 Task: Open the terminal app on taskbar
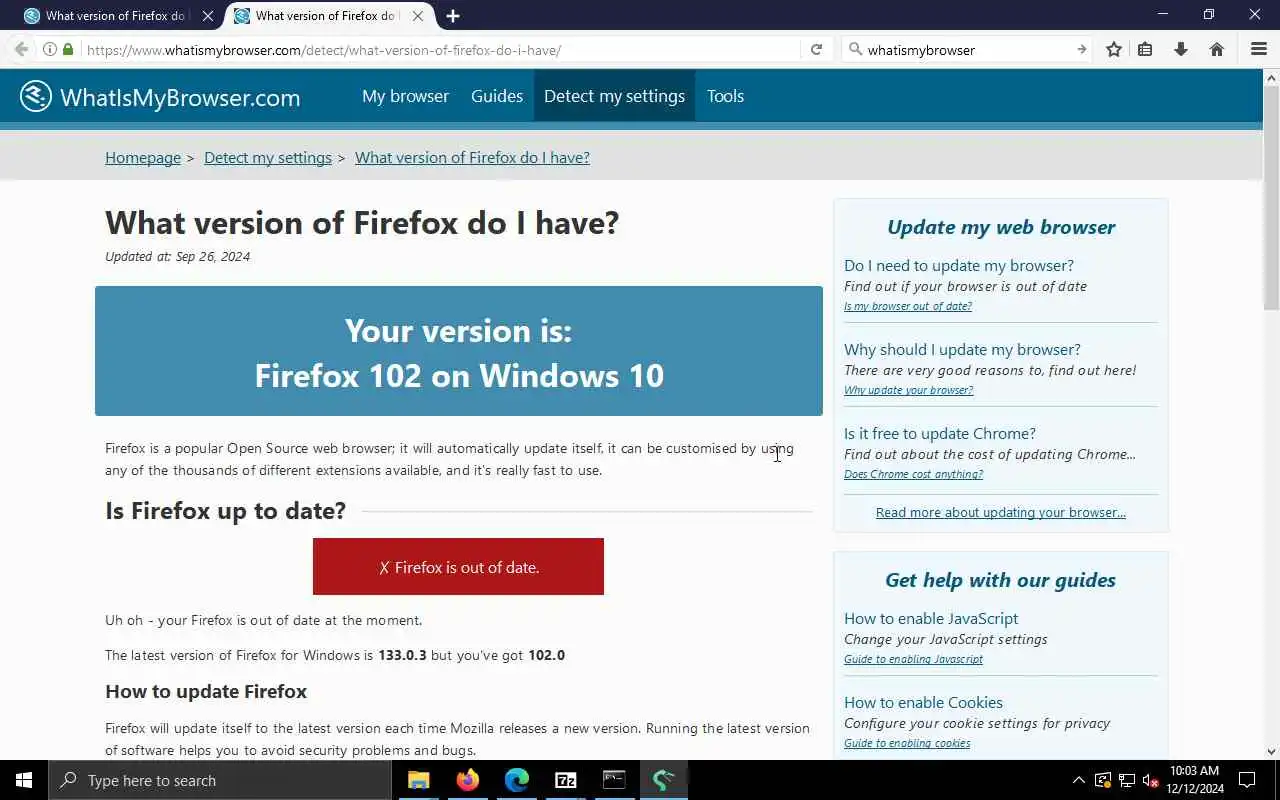(614, 780)
